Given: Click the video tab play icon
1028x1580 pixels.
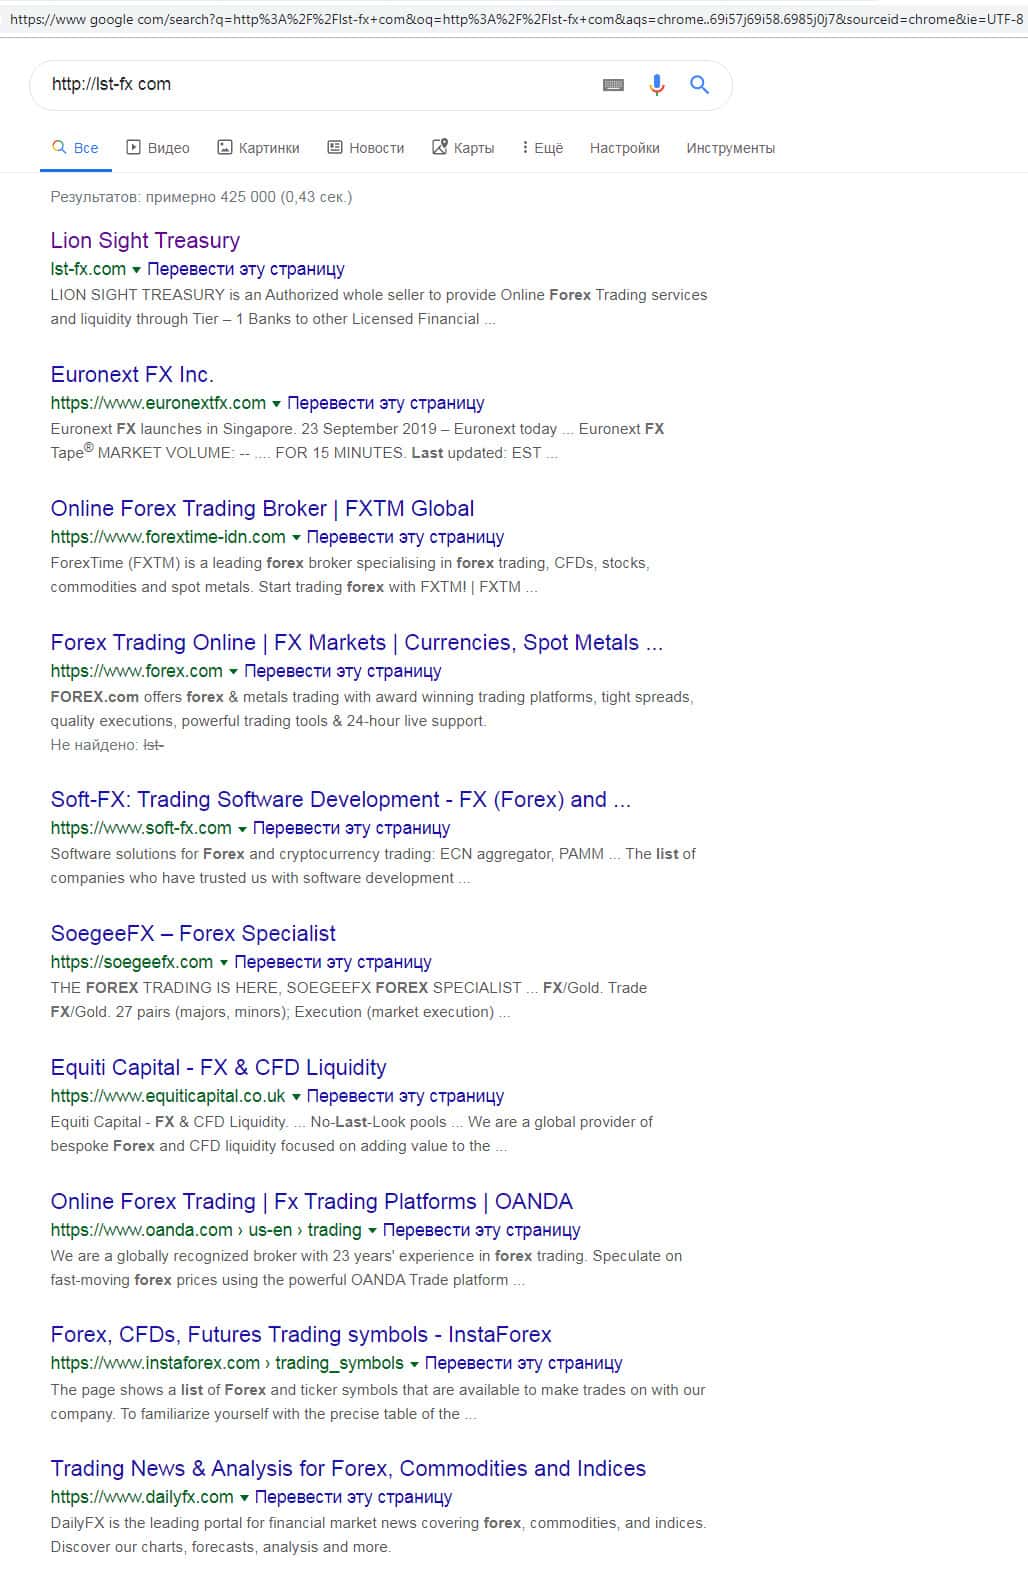Looking at the screenshot, I should tap(133, 147).
